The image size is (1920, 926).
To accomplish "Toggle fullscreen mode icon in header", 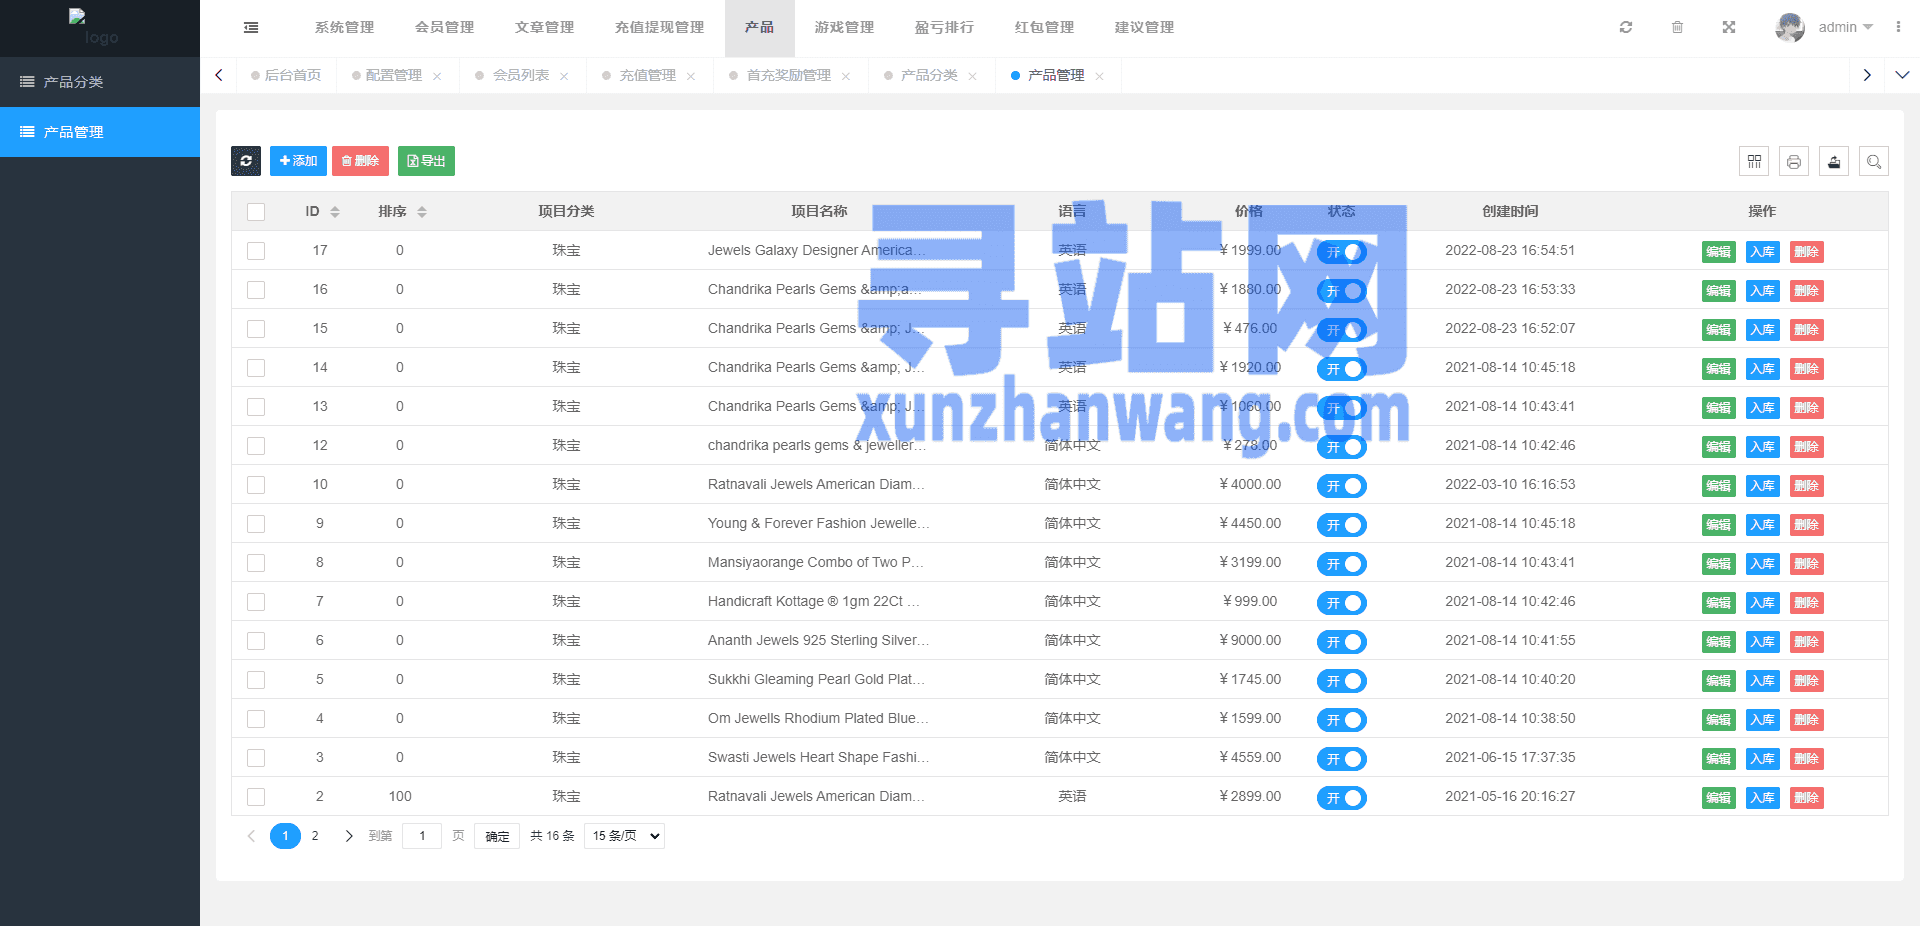I will 1729,28.
